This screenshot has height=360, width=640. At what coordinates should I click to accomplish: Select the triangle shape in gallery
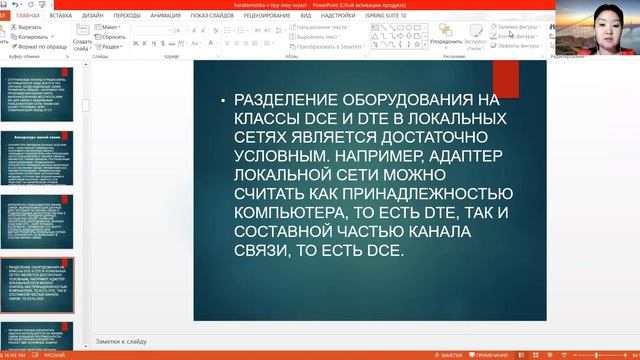point(376,36)
